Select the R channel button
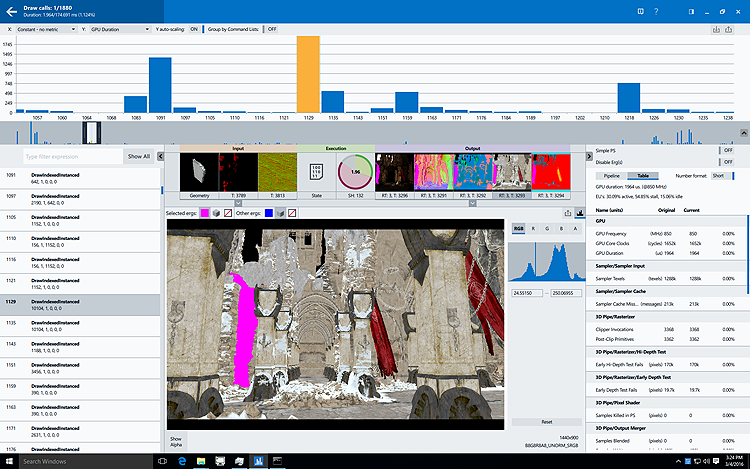The image size is (750, 469). (x=533, y=229)
